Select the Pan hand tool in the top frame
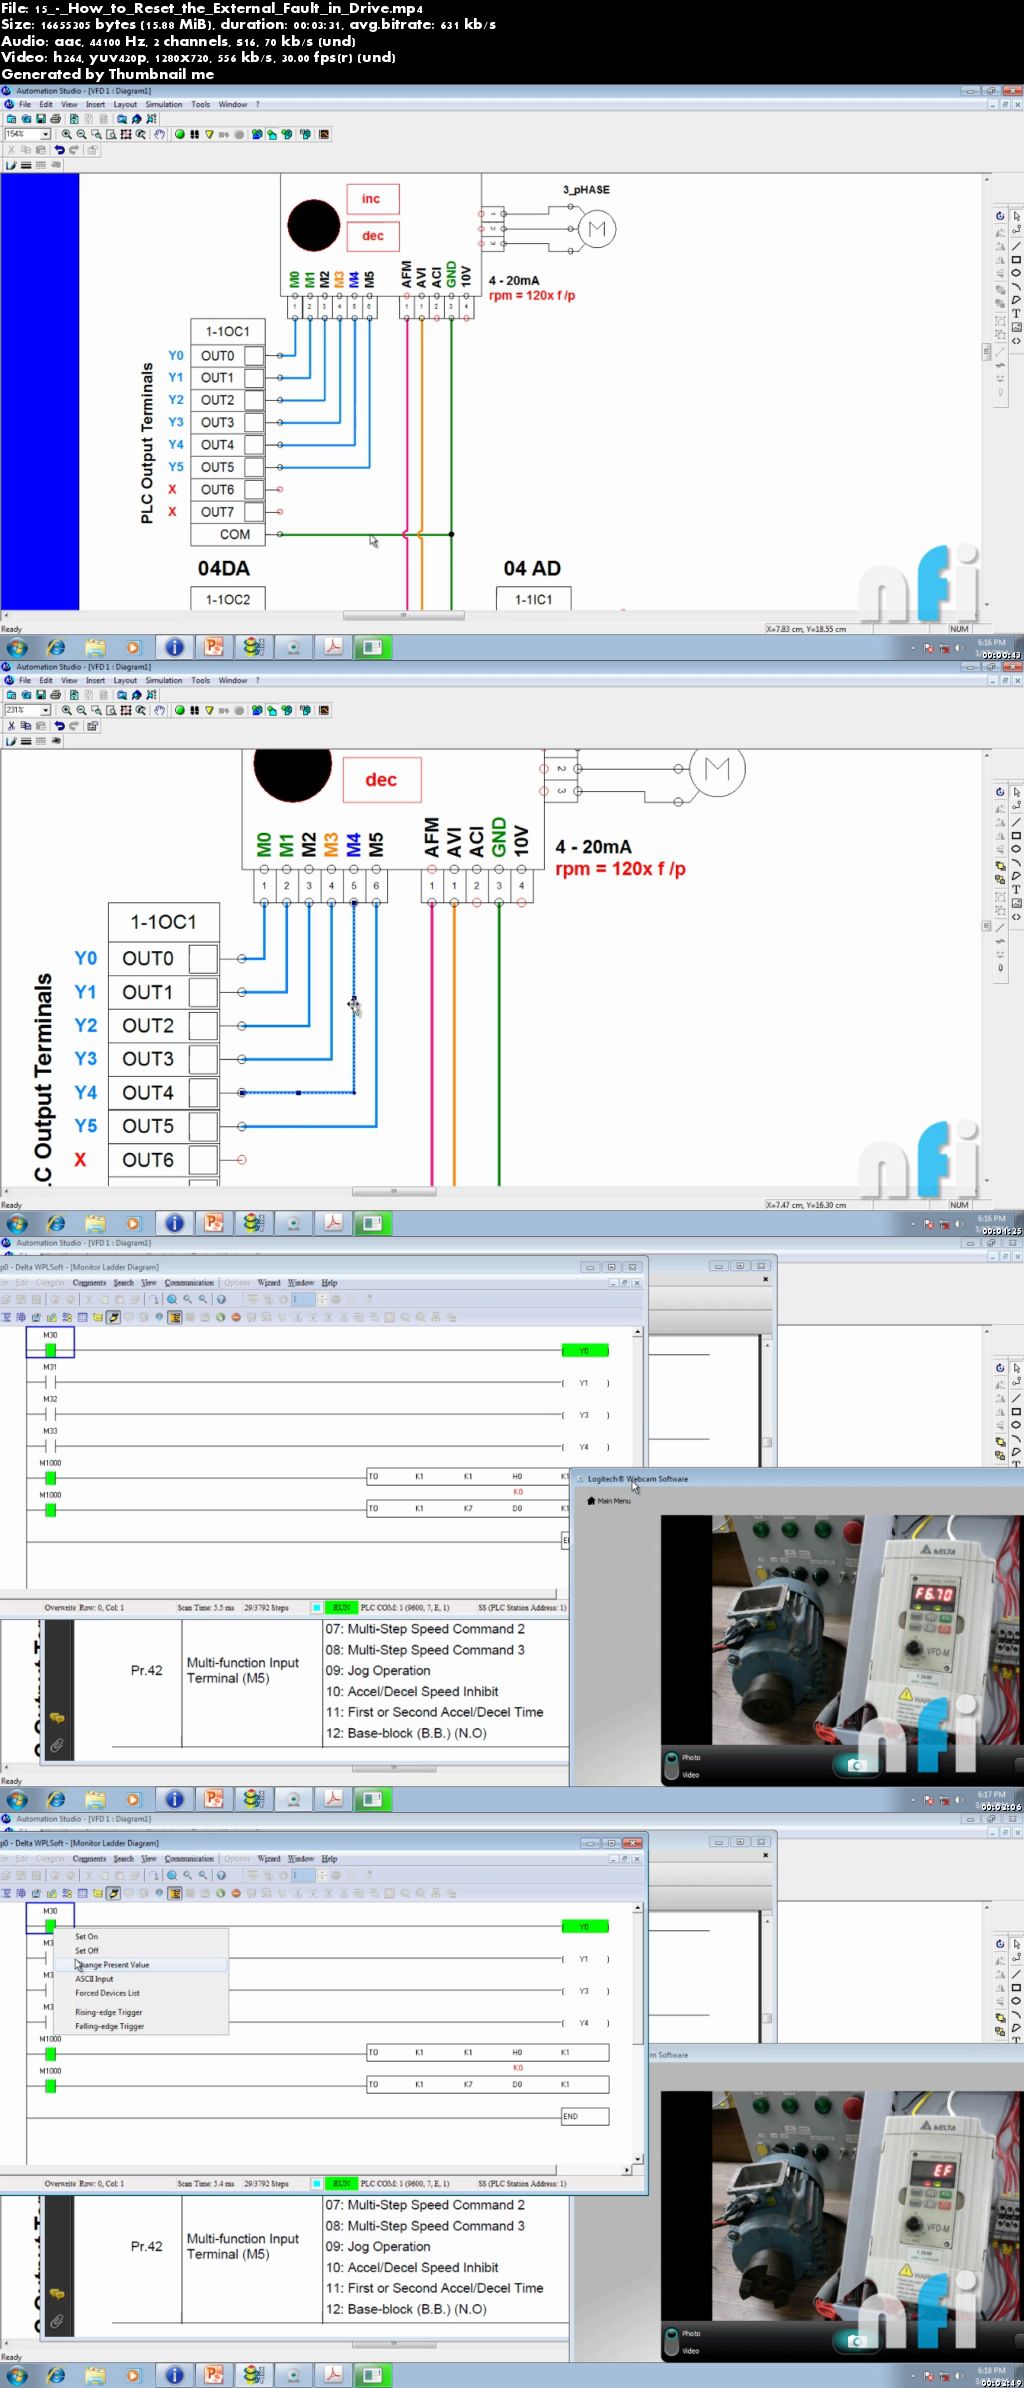 click(x=159, y=134)
